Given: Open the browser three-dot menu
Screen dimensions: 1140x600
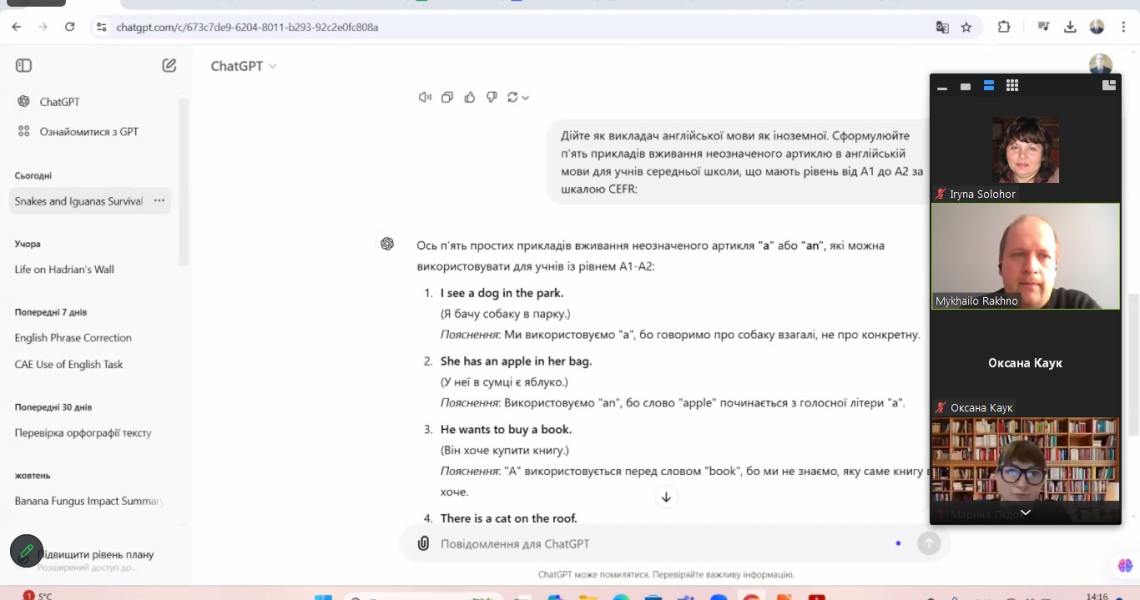Looking at the screenshot, I should pos(1123,27).
